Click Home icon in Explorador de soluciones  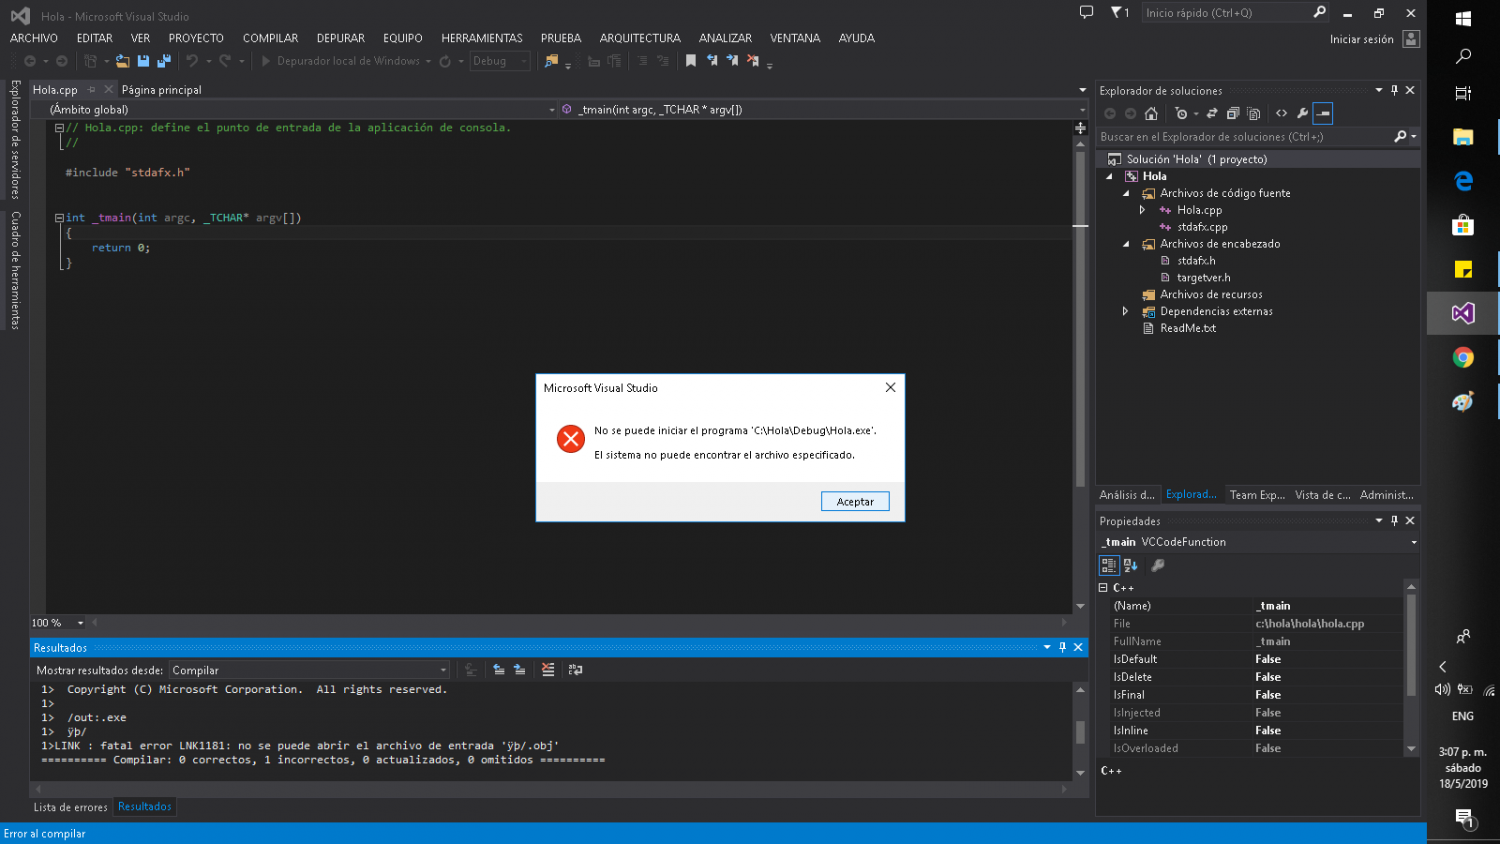[x=1151, y=114]
